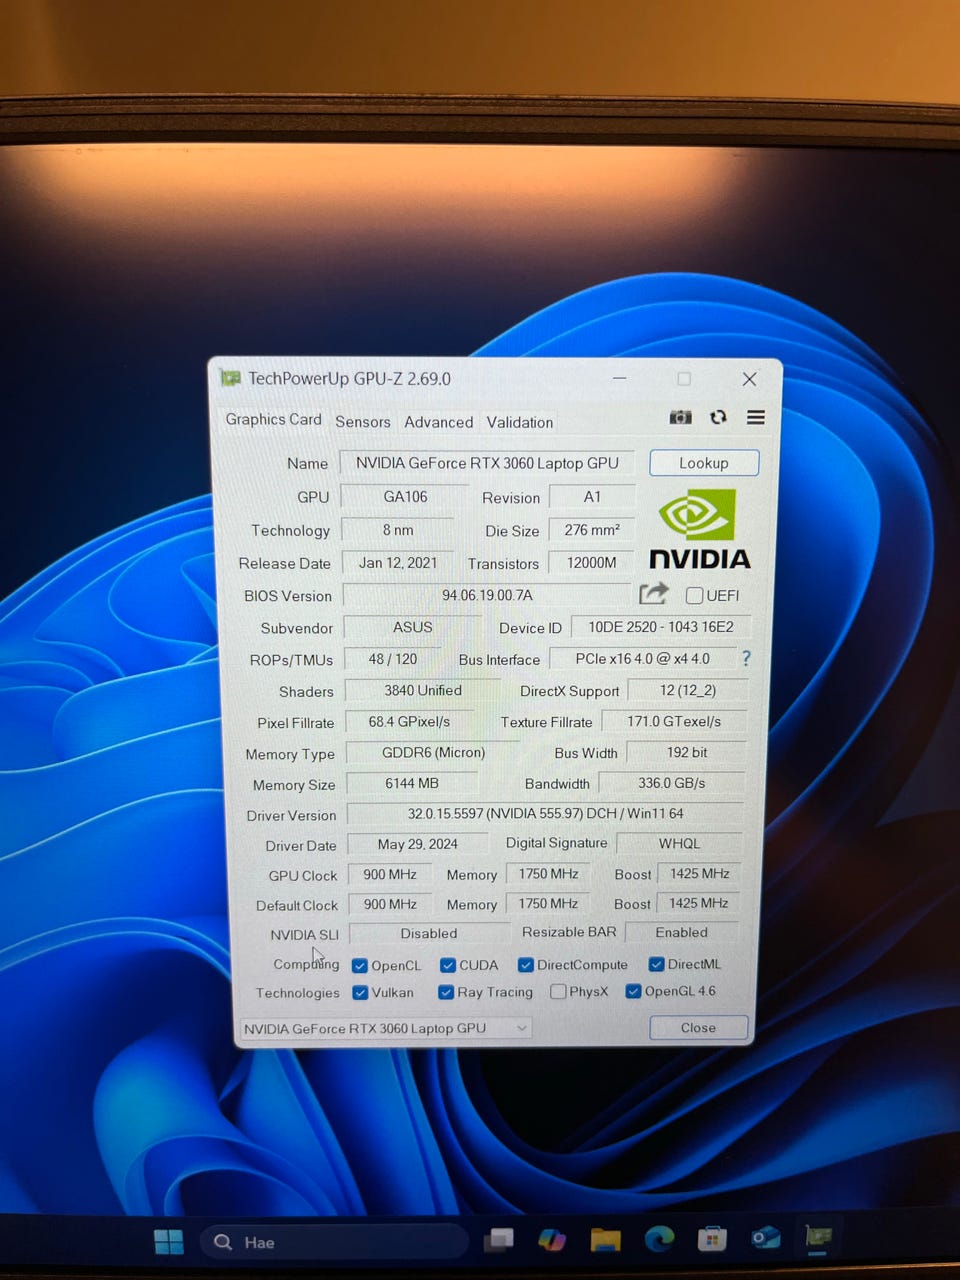The height and width of the screenshot is (1280, 960).
Task: Click the Texture Fillrate value 171.0 GTexel/s
Action: 673,721
